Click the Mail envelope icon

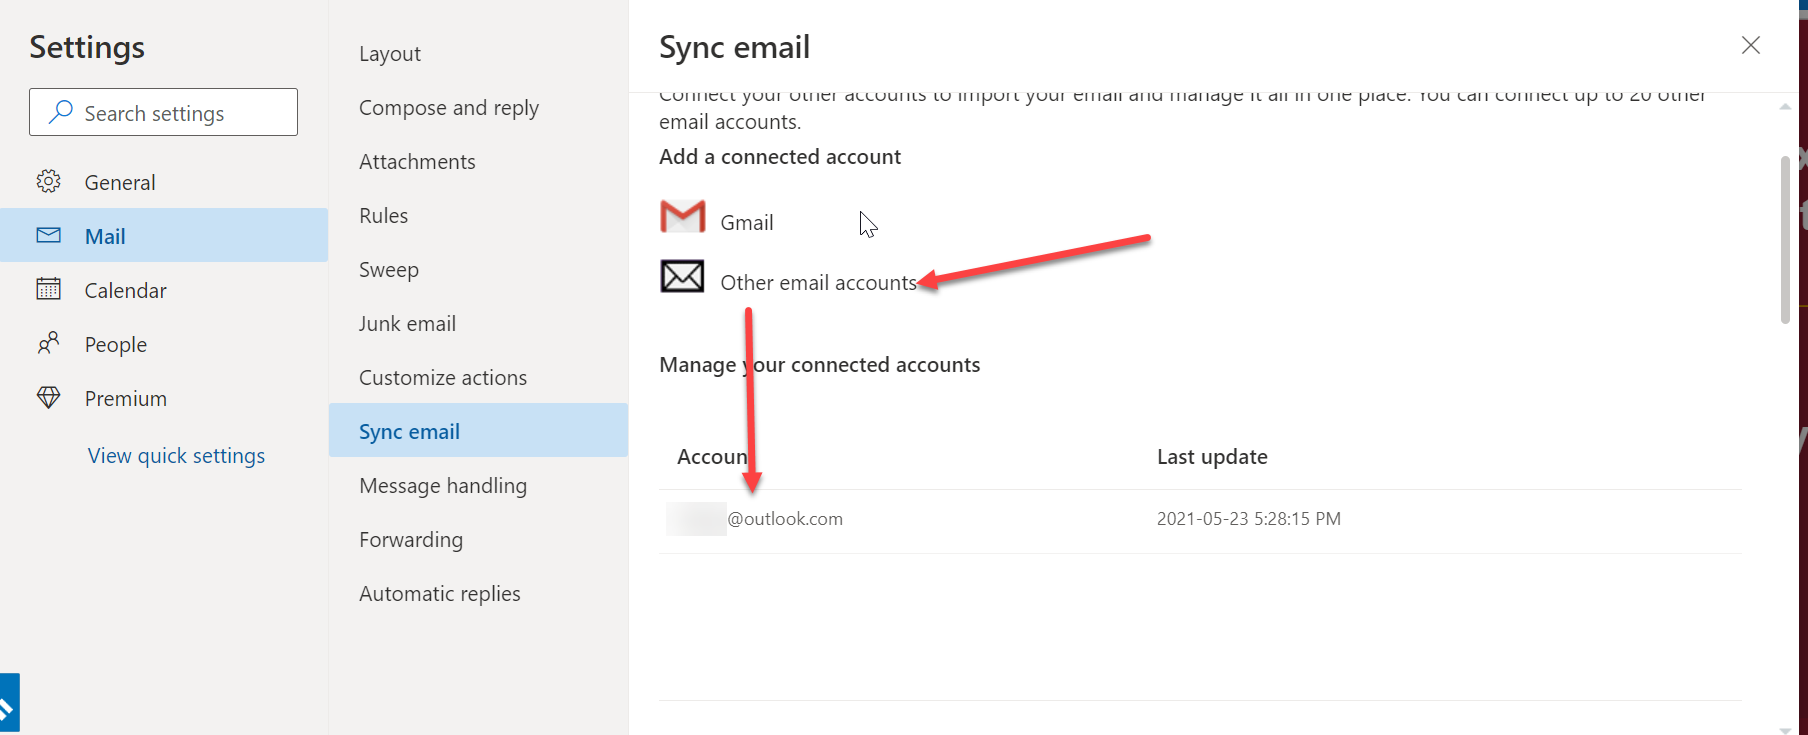48,235
